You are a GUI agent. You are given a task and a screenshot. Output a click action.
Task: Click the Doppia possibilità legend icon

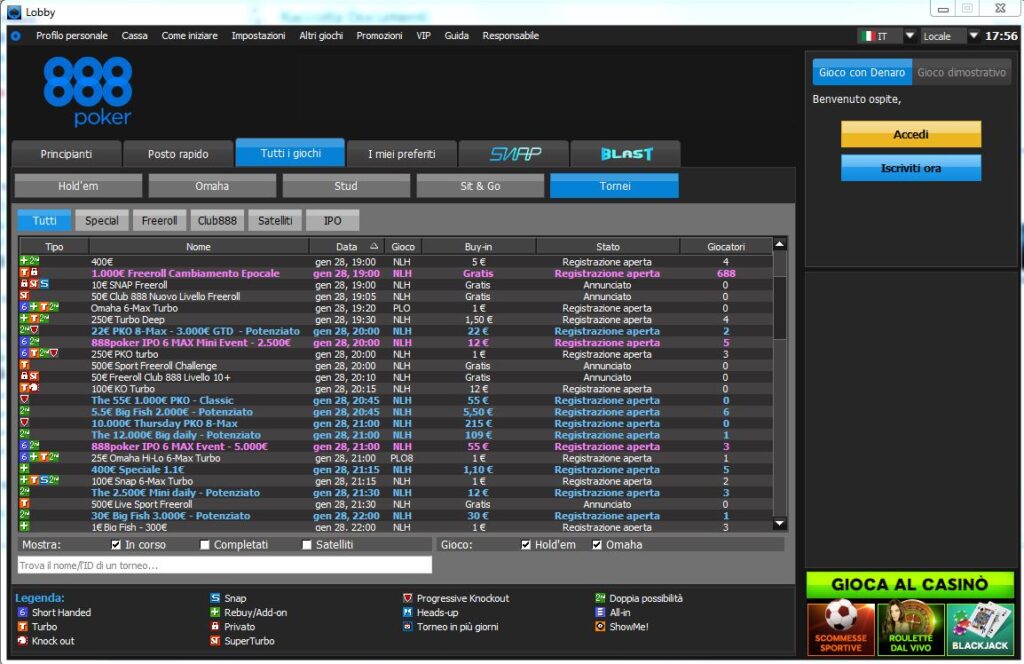tap(600, 598)
